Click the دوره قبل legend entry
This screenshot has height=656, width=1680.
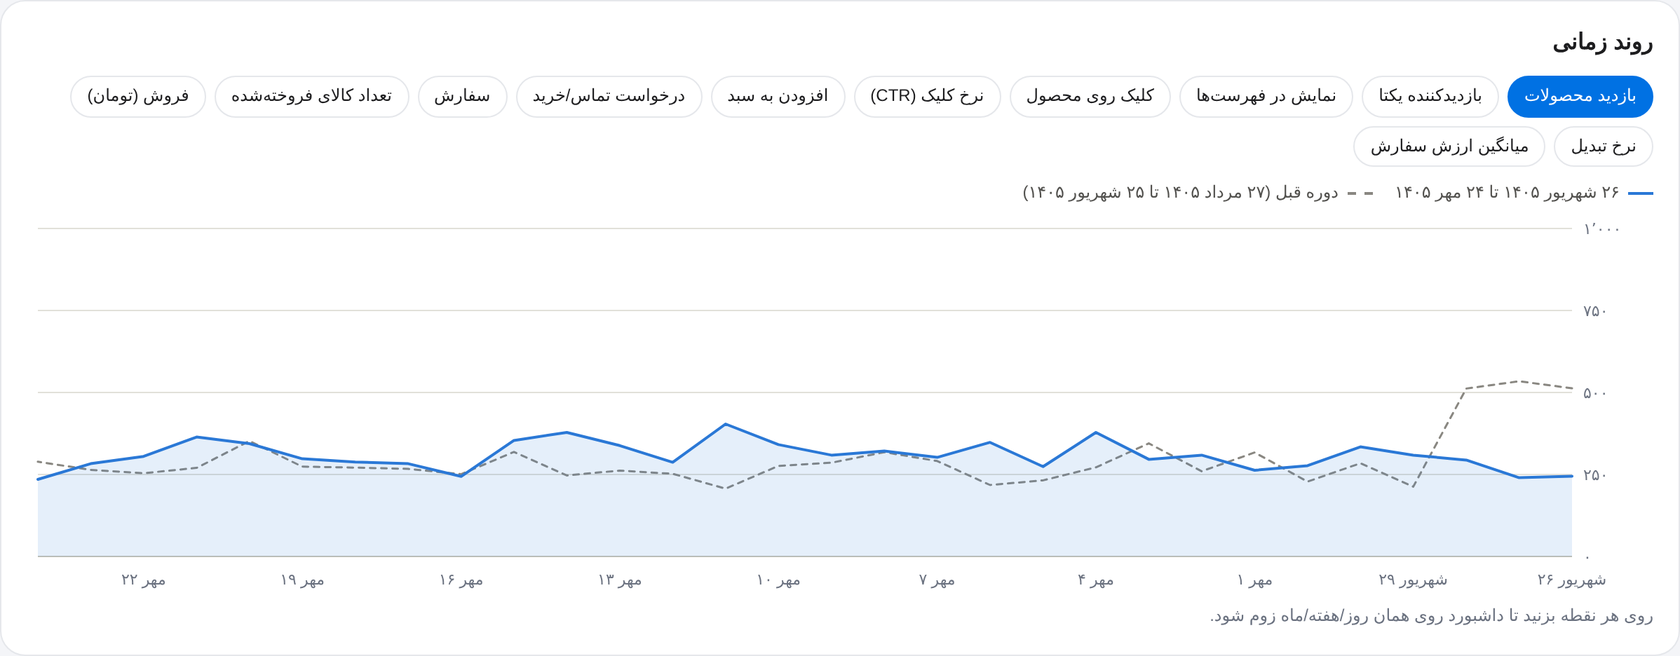click(1197, 192)
